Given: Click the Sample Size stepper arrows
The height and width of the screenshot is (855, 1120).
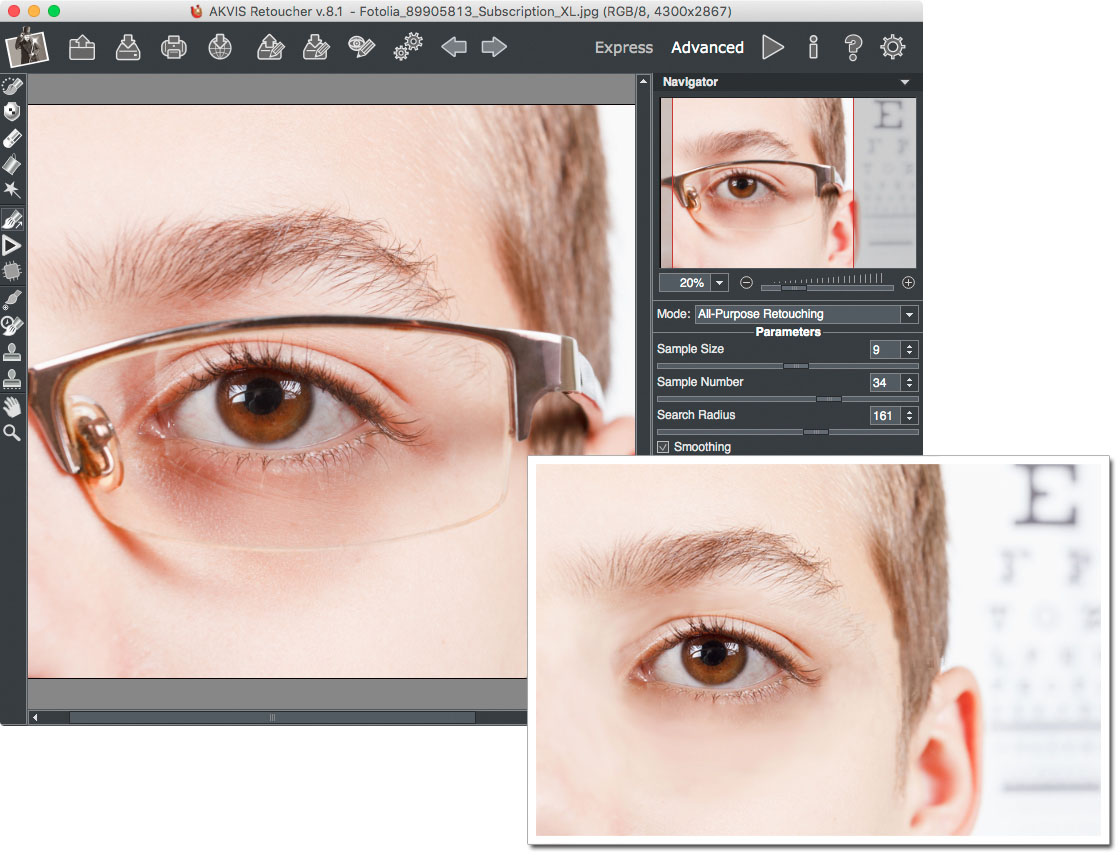Looking at the screenshot, I should 909,349.
